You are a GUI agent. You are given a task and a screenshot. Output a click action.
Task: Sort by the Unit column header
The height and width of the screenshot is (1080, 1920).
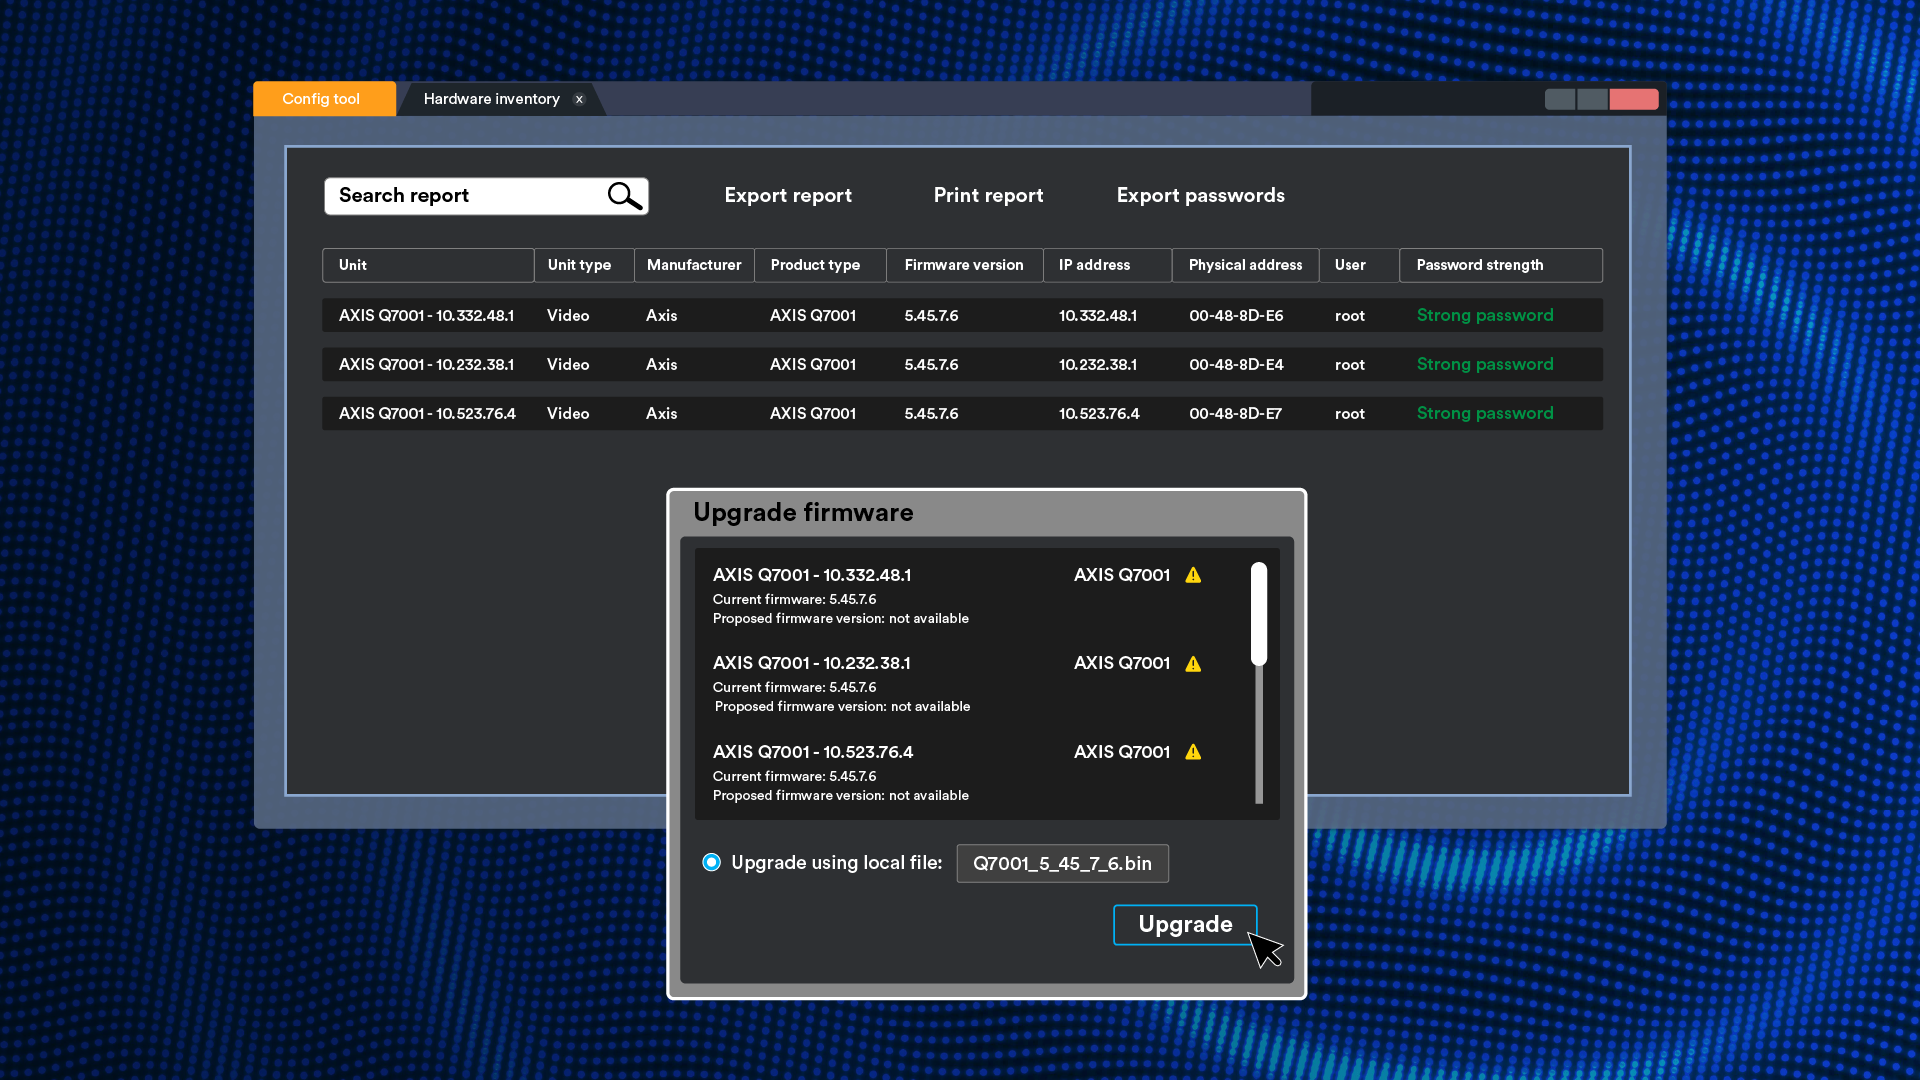pos(427,265)
